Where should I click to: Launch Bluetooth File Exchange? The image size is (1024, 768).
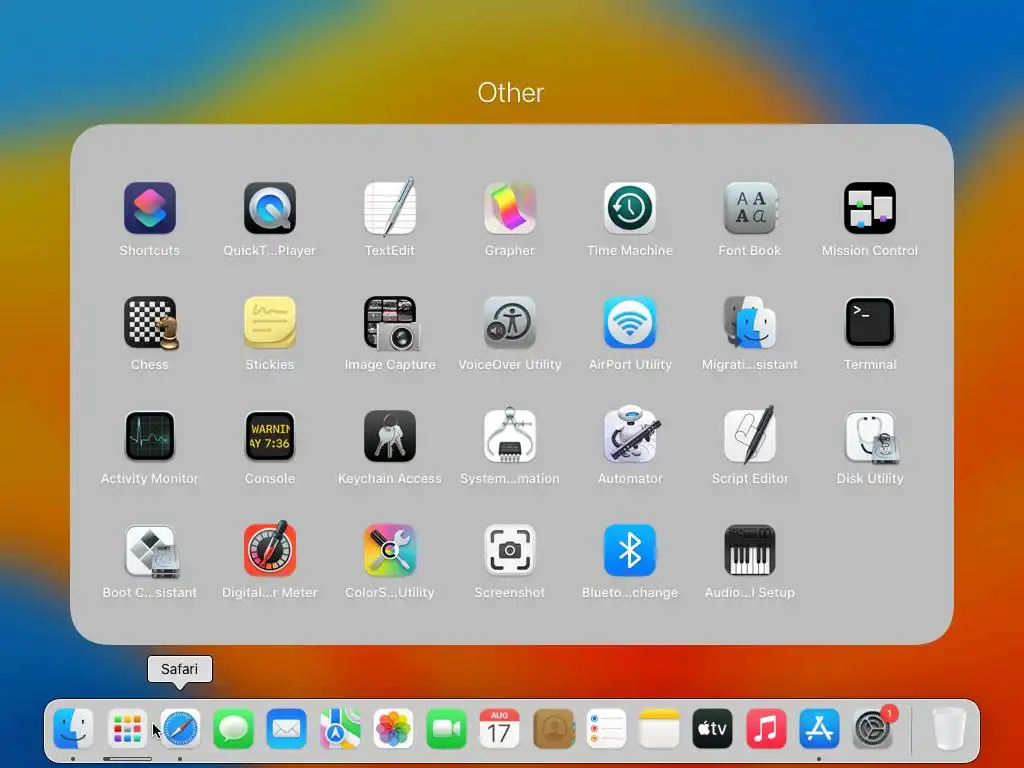630,551
